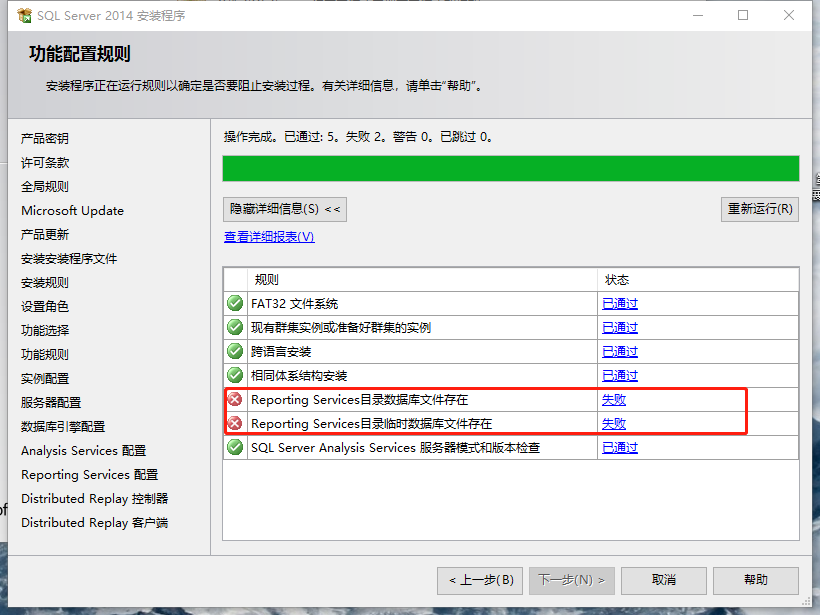The width and height of the screenshot is (820, 615).
Task: Select Distributed Replay 客户端 step in sidebar
Action: [95, 523]
